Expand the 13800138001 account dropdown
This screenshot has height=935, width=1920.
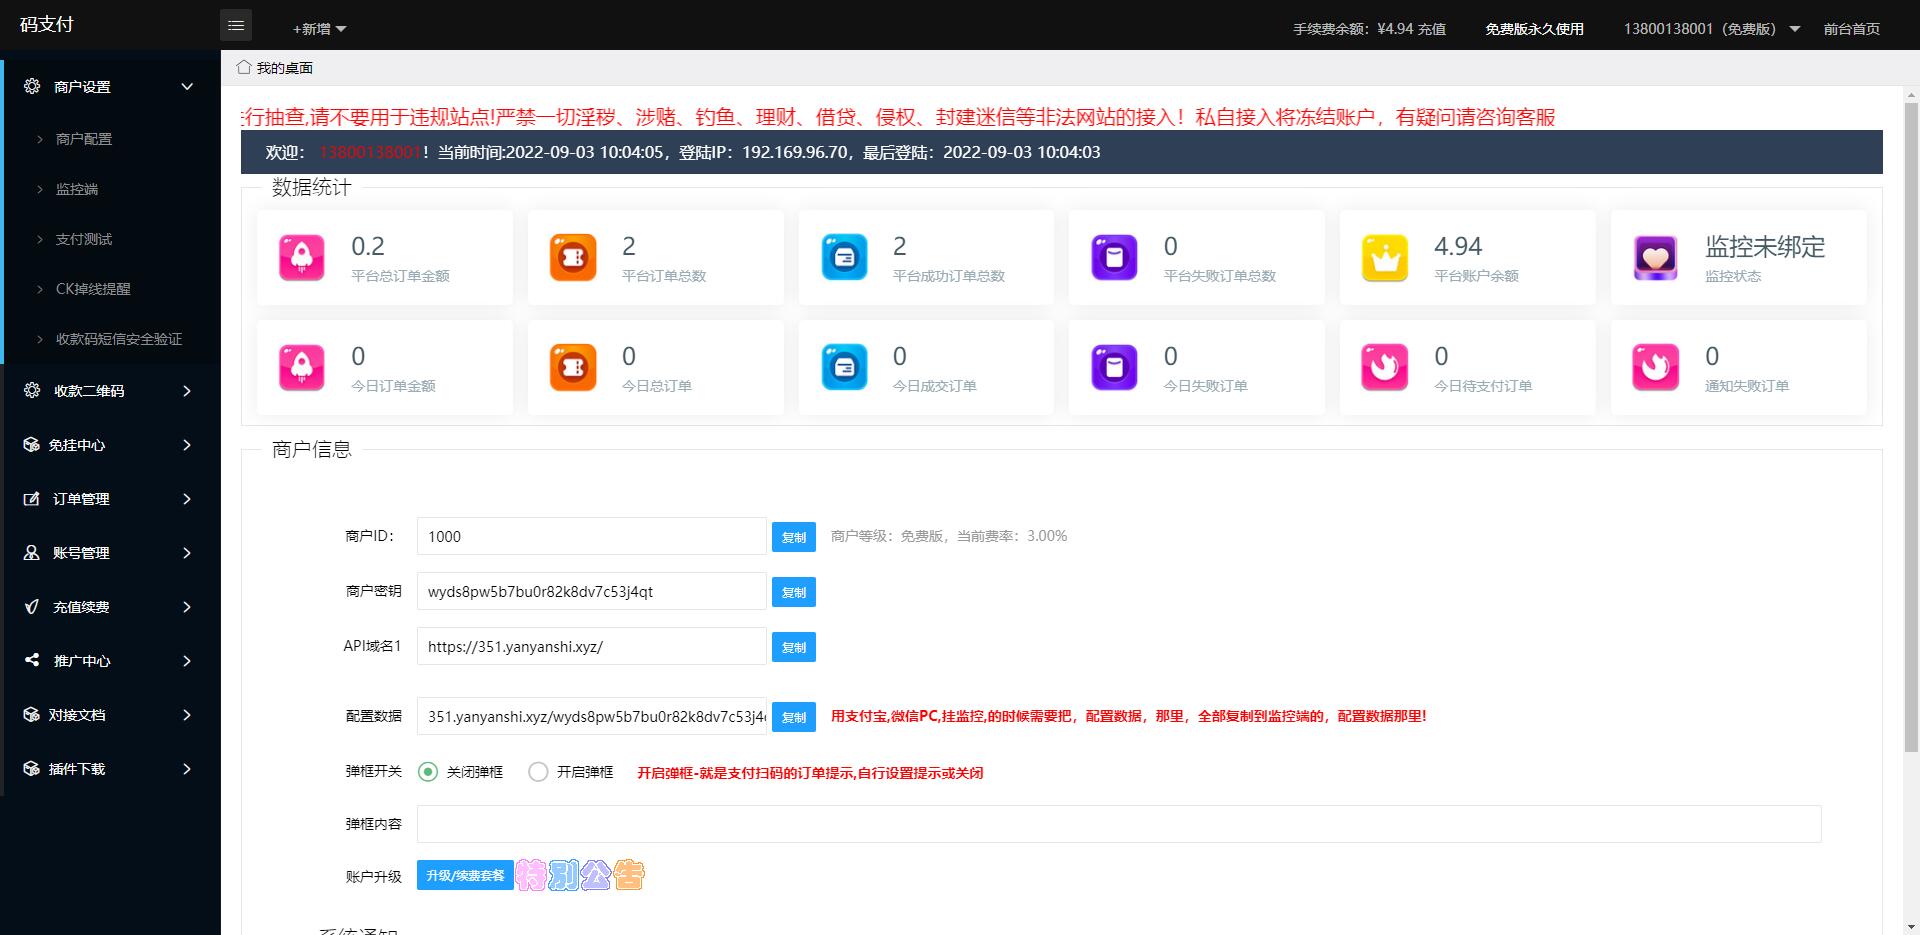tap(1711, 29)
